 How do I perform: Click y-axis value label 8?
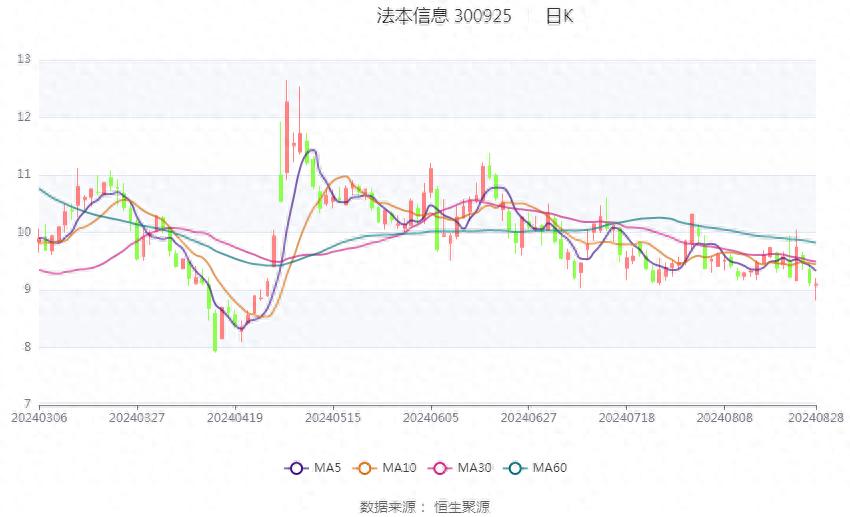click(27, 347)
